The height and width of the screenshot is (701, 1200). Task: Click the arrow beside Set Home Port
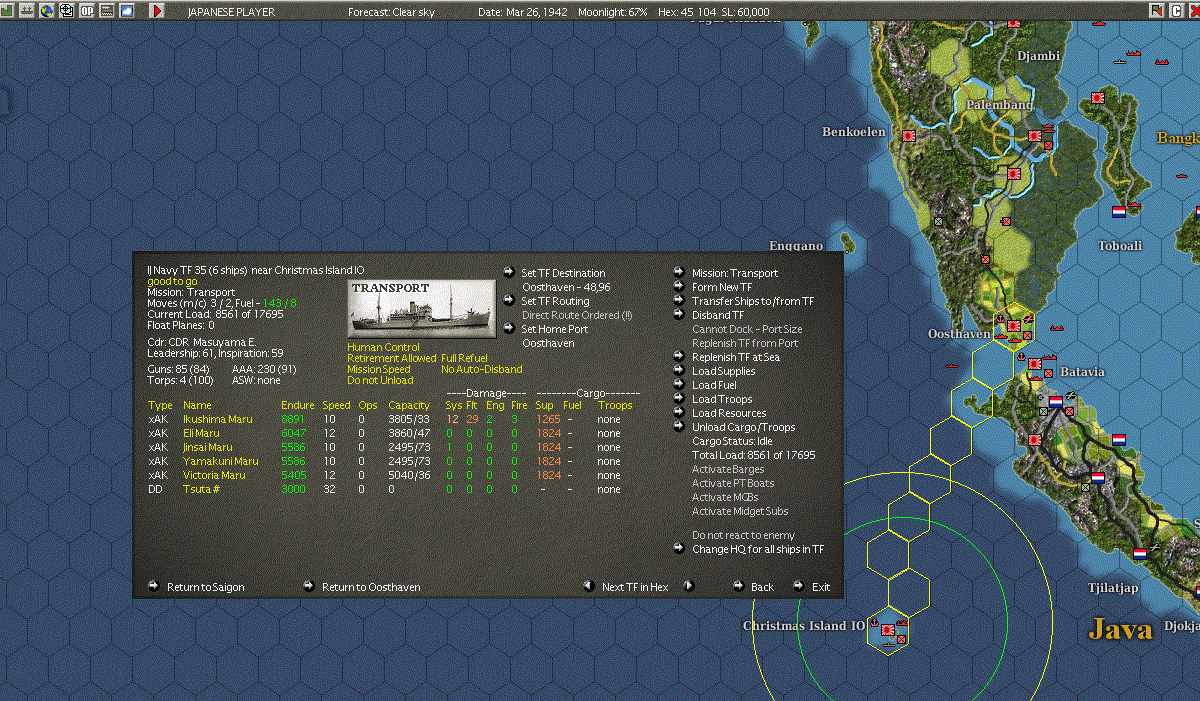point(509,328)
